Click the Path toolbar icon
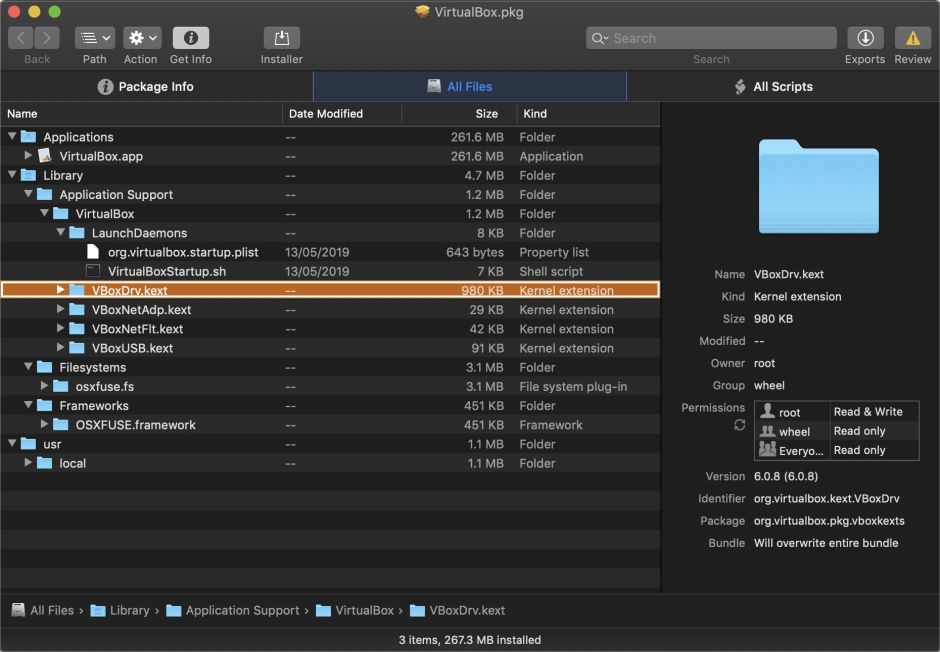Viewport: 940px width, 652px height. pyautogui.click(x=94, y=40)
